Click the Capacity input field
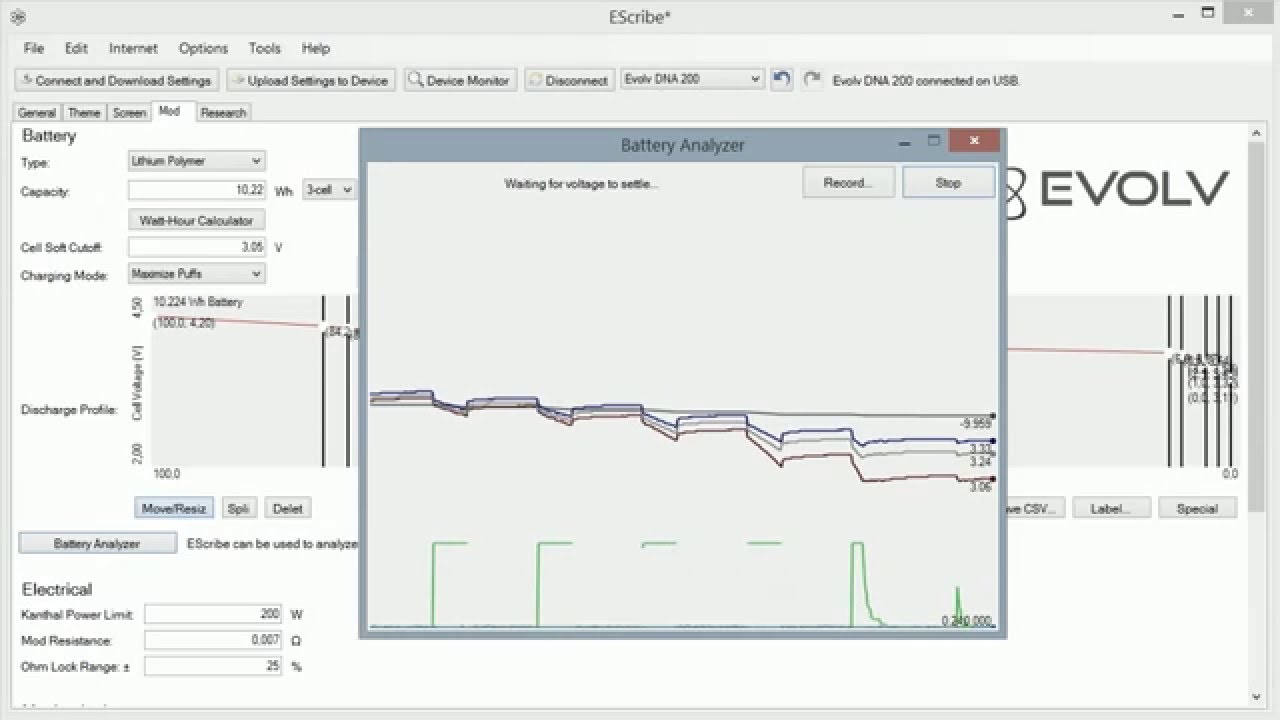The width and height of the screenshot is (1280, 720). pyautogui.click(x=197, y=190)
